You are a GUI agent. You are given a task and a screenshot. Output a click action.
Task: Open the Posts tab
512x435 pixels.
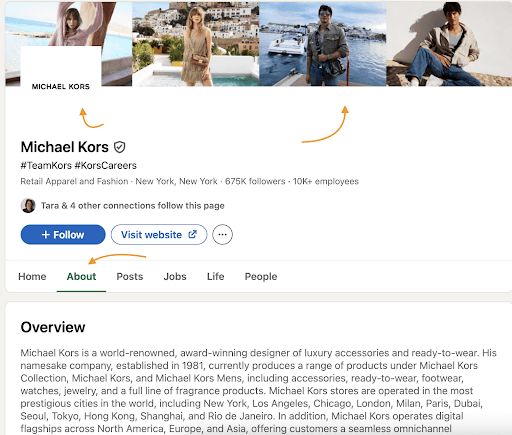point(130,276)
